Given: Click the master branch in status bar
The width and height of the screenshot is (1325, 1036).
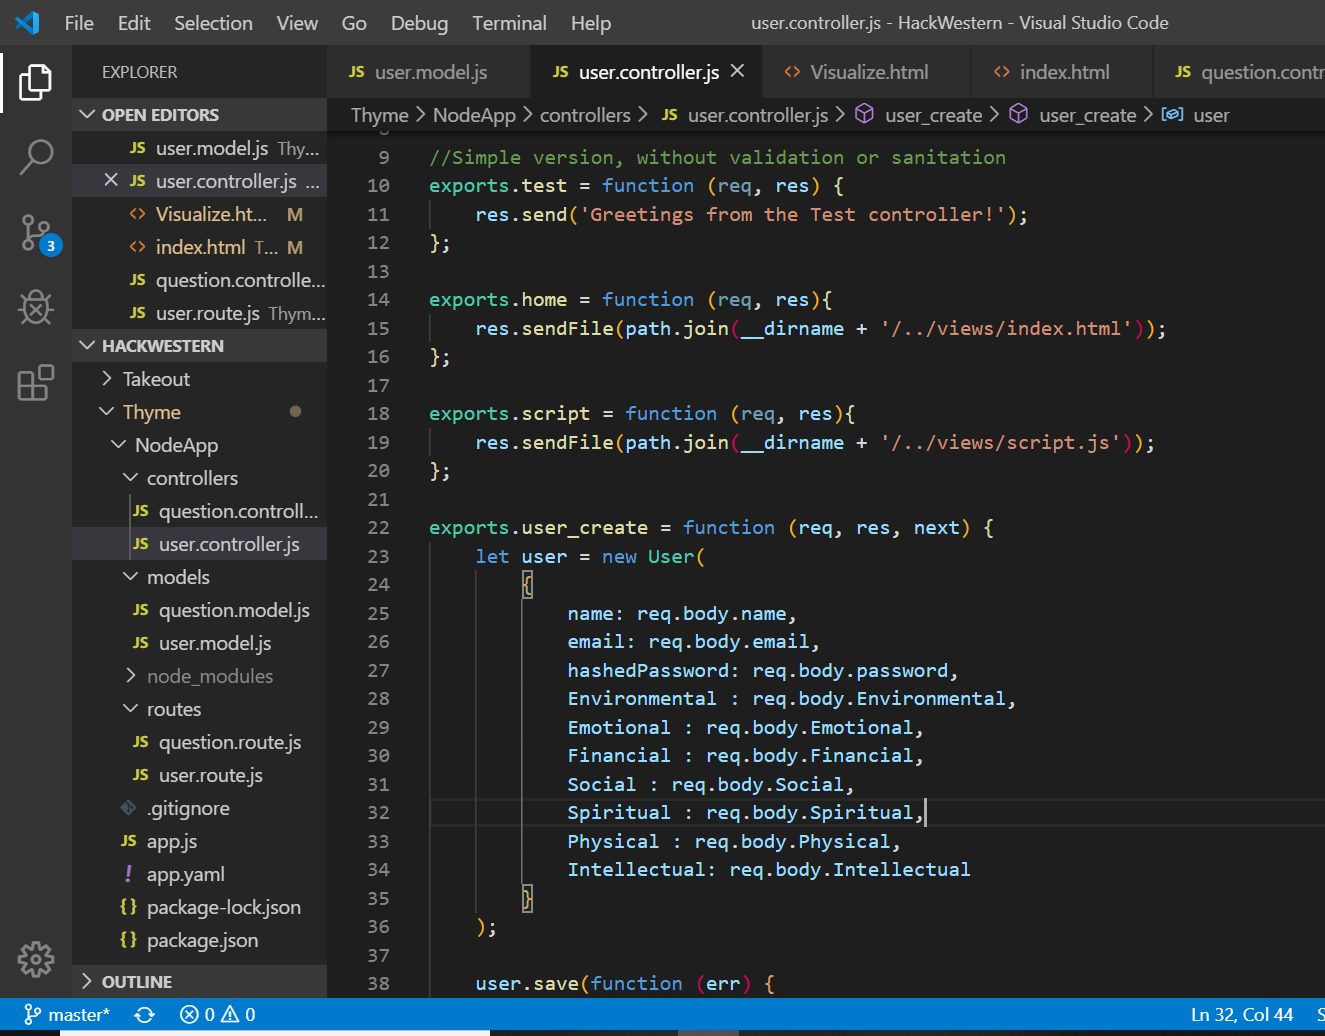Looking at the screenshot, I should coord(67,1015).
